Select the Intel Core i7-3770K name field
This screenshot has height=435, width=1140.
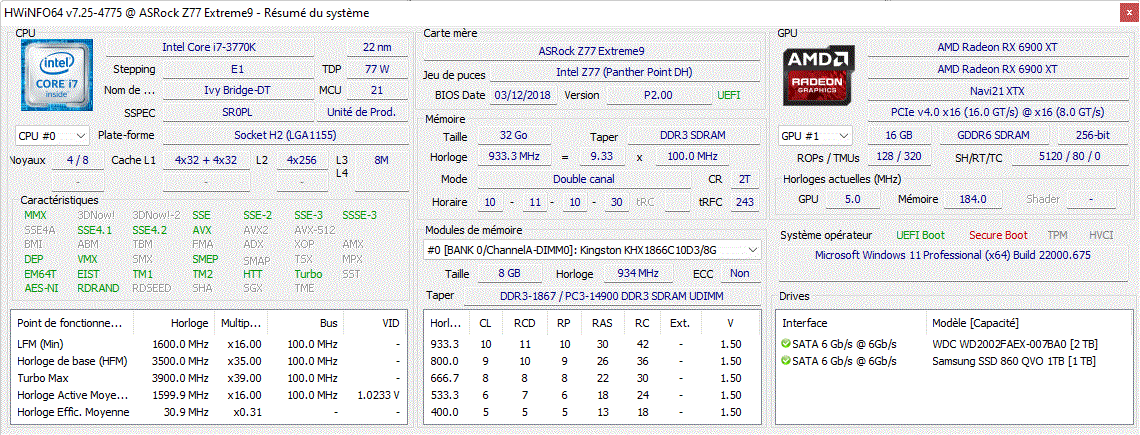point(209,47)
